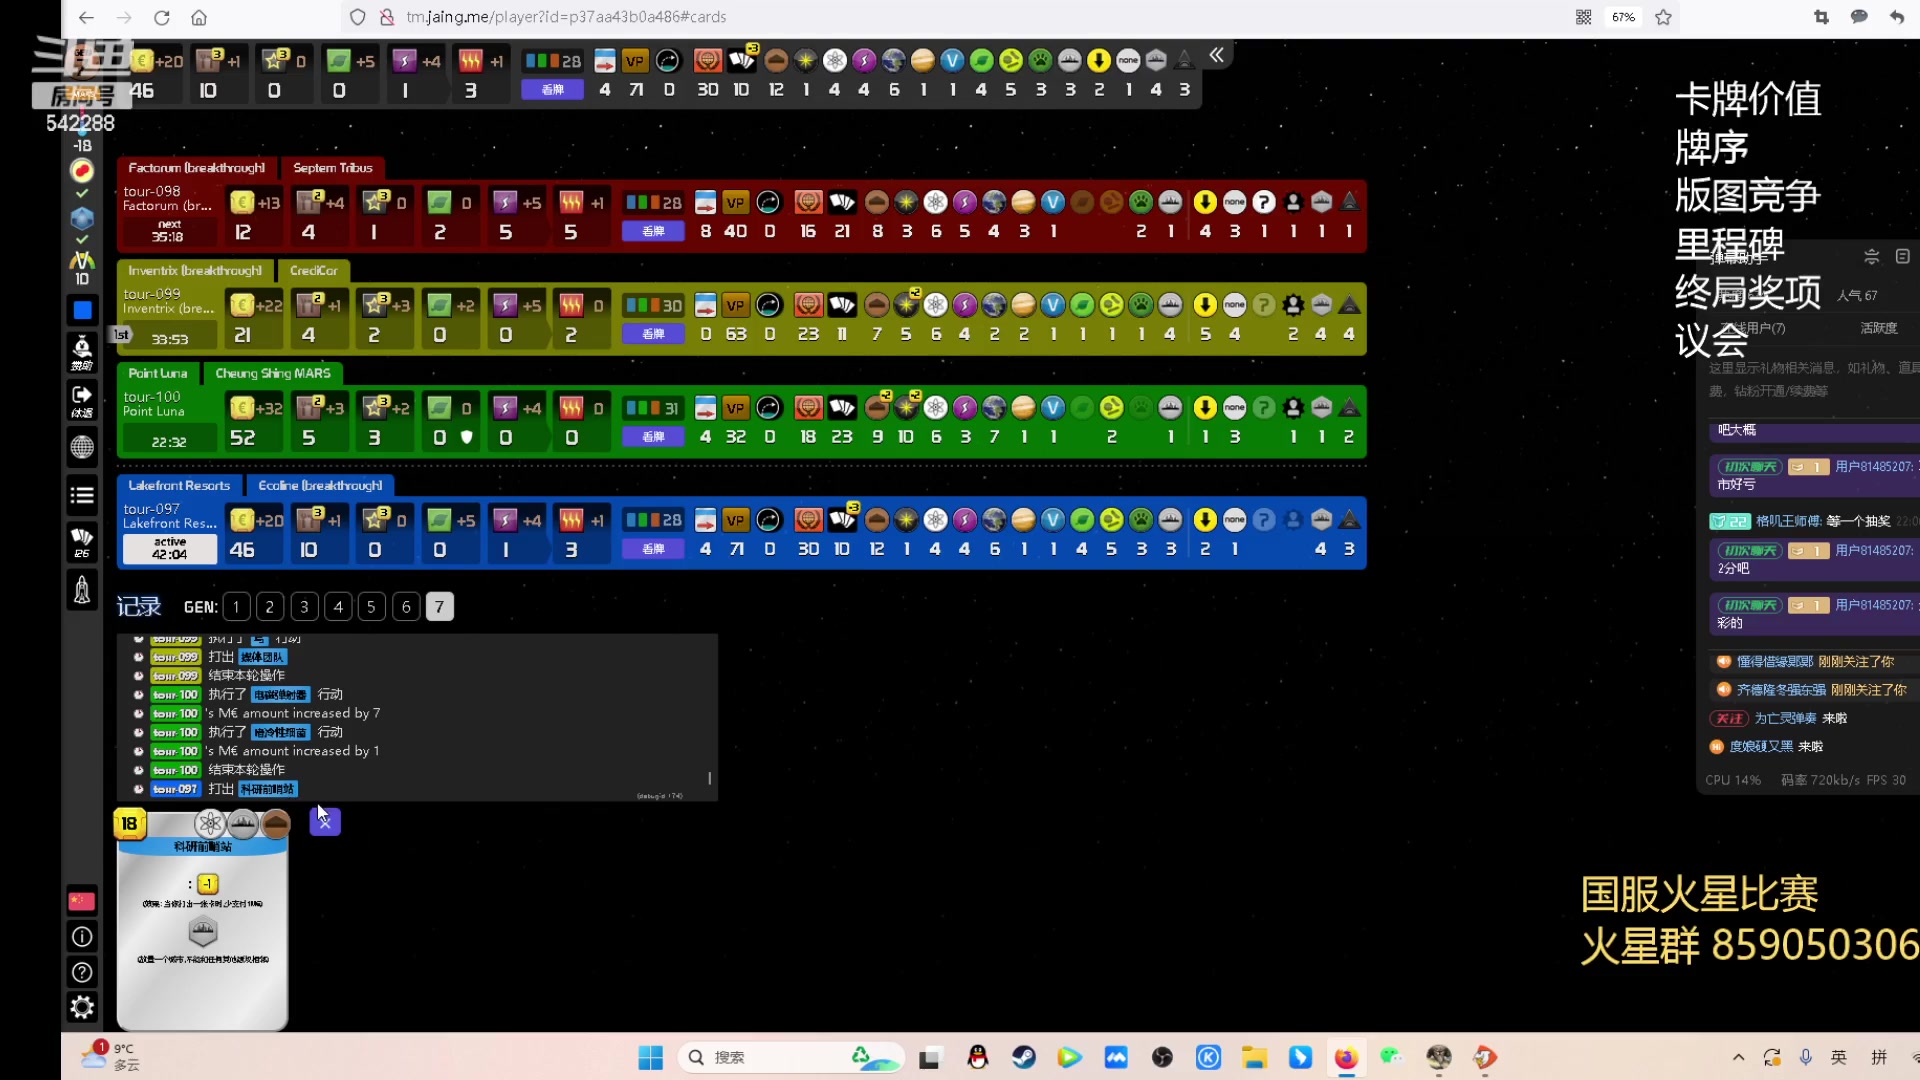This screenshot has height=1080, width=1920.
Task: Open the Septem Tribus corporation tab
Action: click(x=333, y=168)
